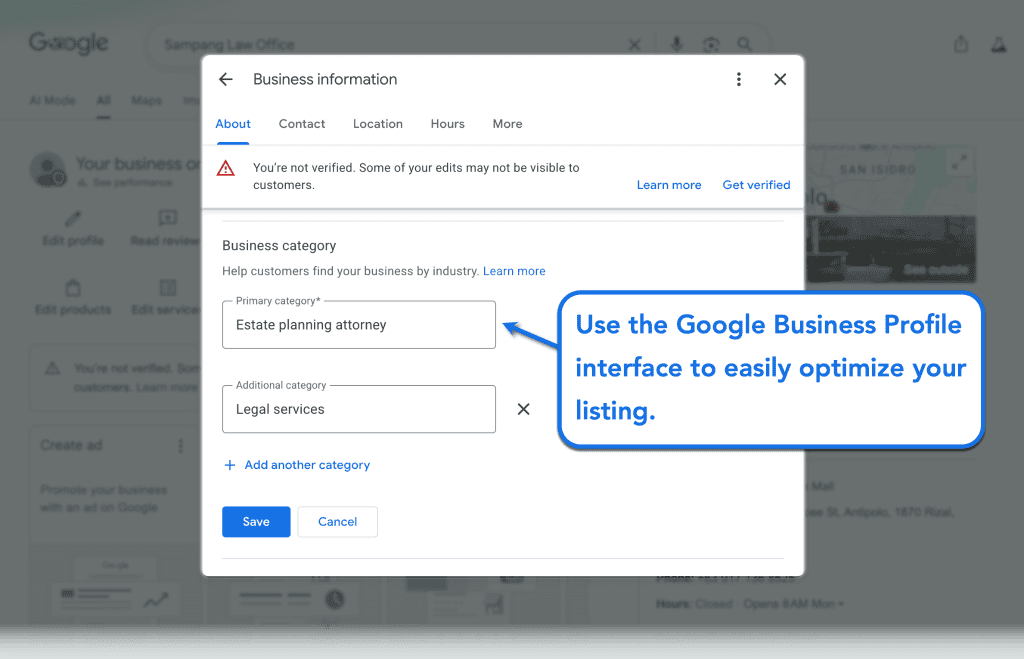Open Edit products bag icon in background
The image size is (1024, 659).
[73, 287]
